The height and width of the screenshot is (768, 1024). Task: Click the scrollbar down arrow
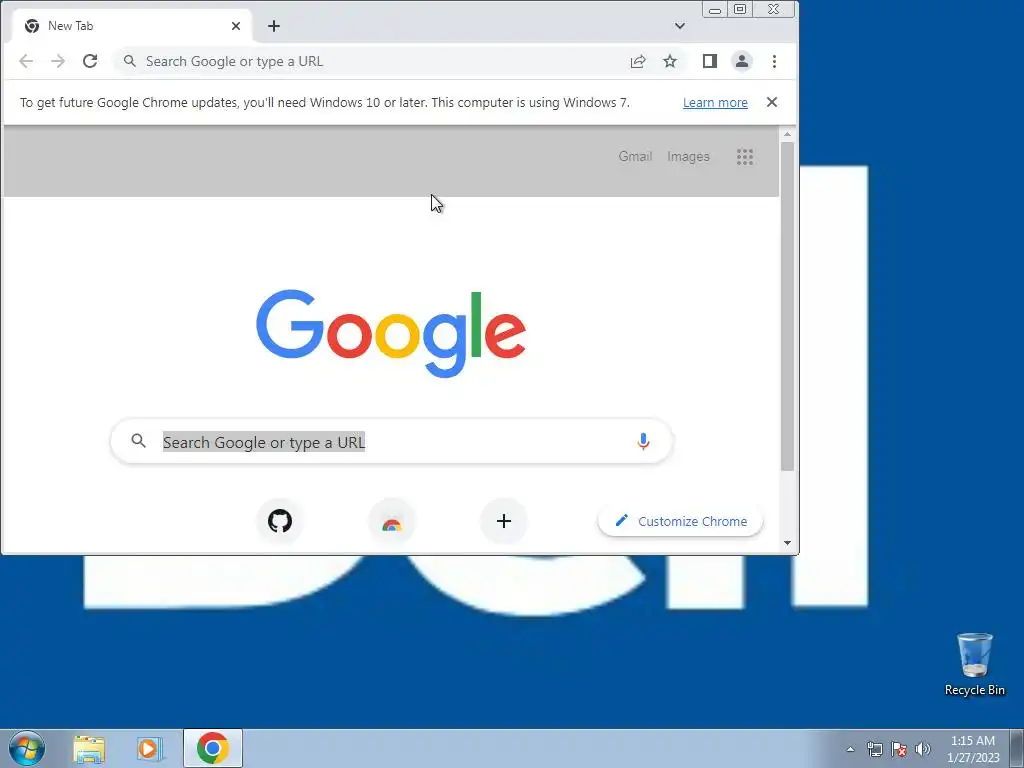pos(788,543)
